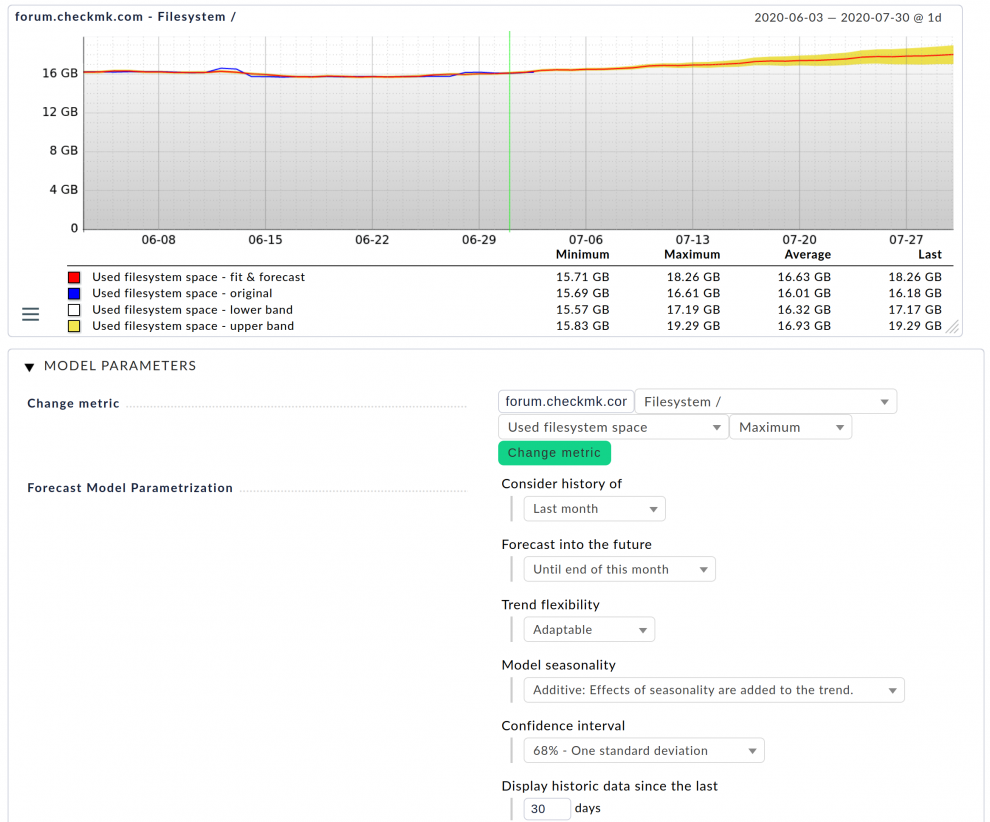Click the 15.71 GB forecast minimum value
990x822 pixels.
pos(582,277)
